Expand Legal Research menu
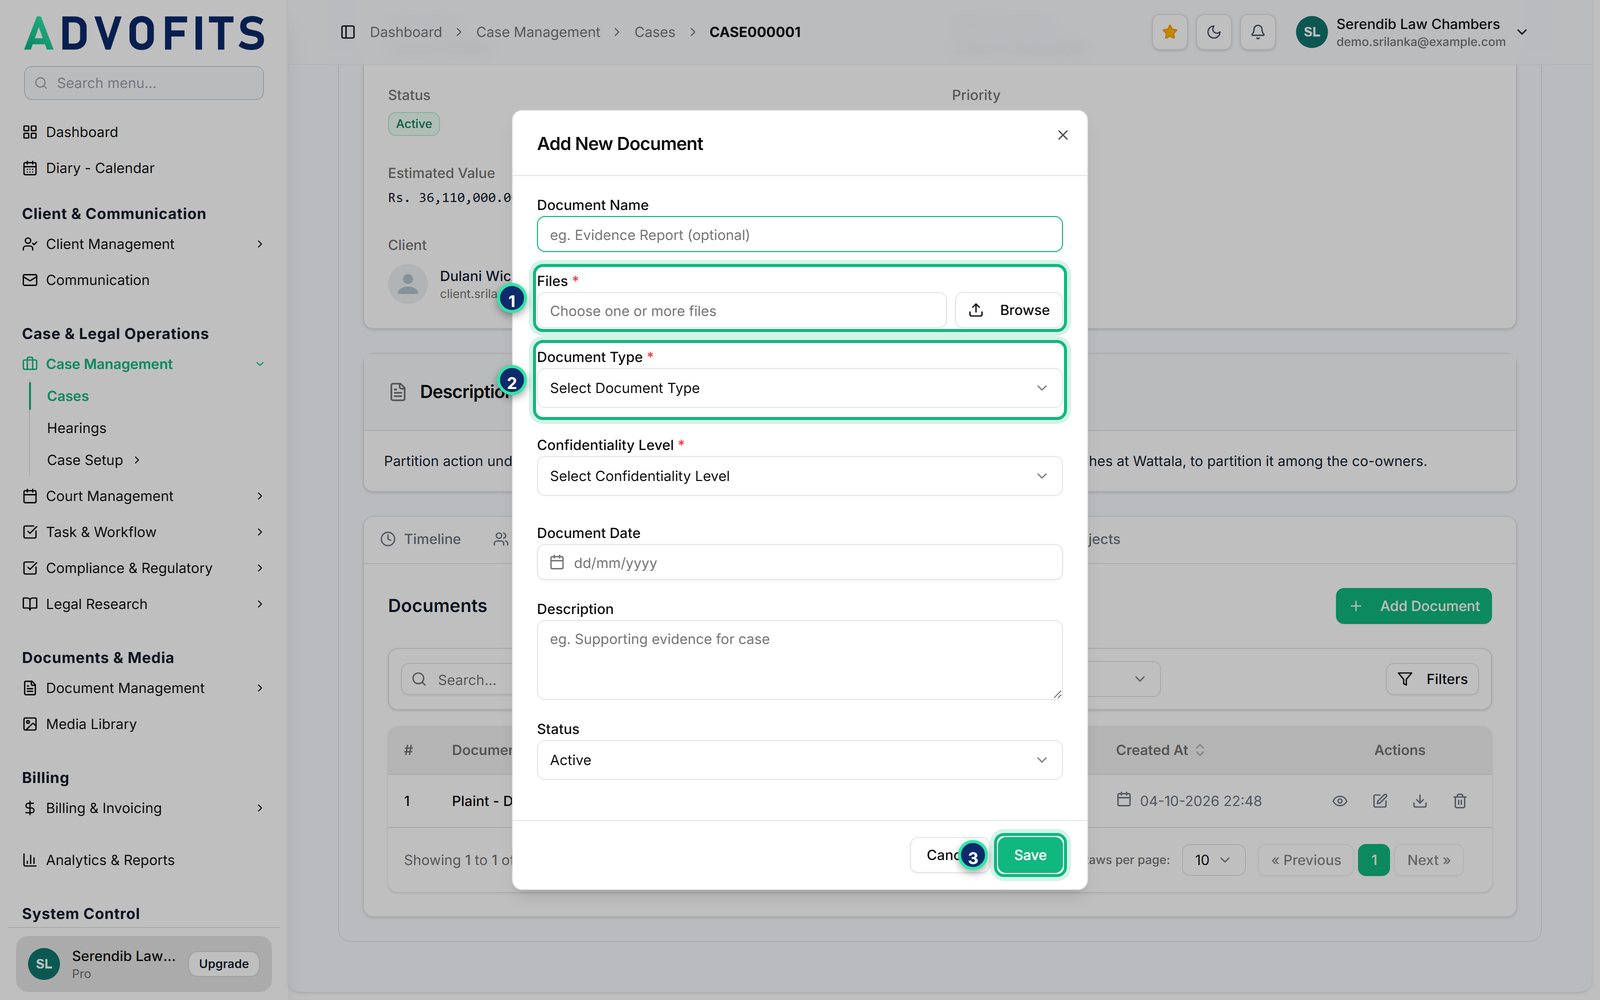The width and height of the screenshot is (1600, 1000). click(143, 604)
